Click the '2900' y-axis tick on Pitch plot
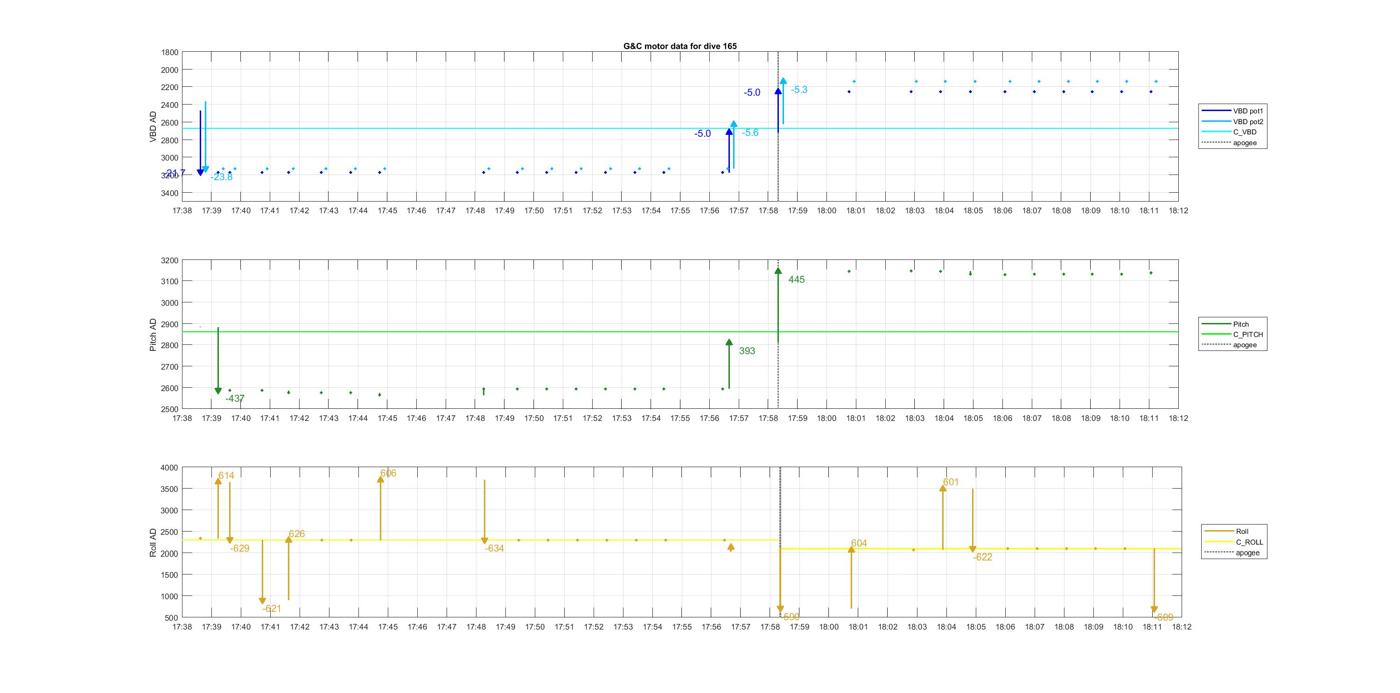Image resolution: width=1400 pixels, height=693 pixels. (169, 324)
